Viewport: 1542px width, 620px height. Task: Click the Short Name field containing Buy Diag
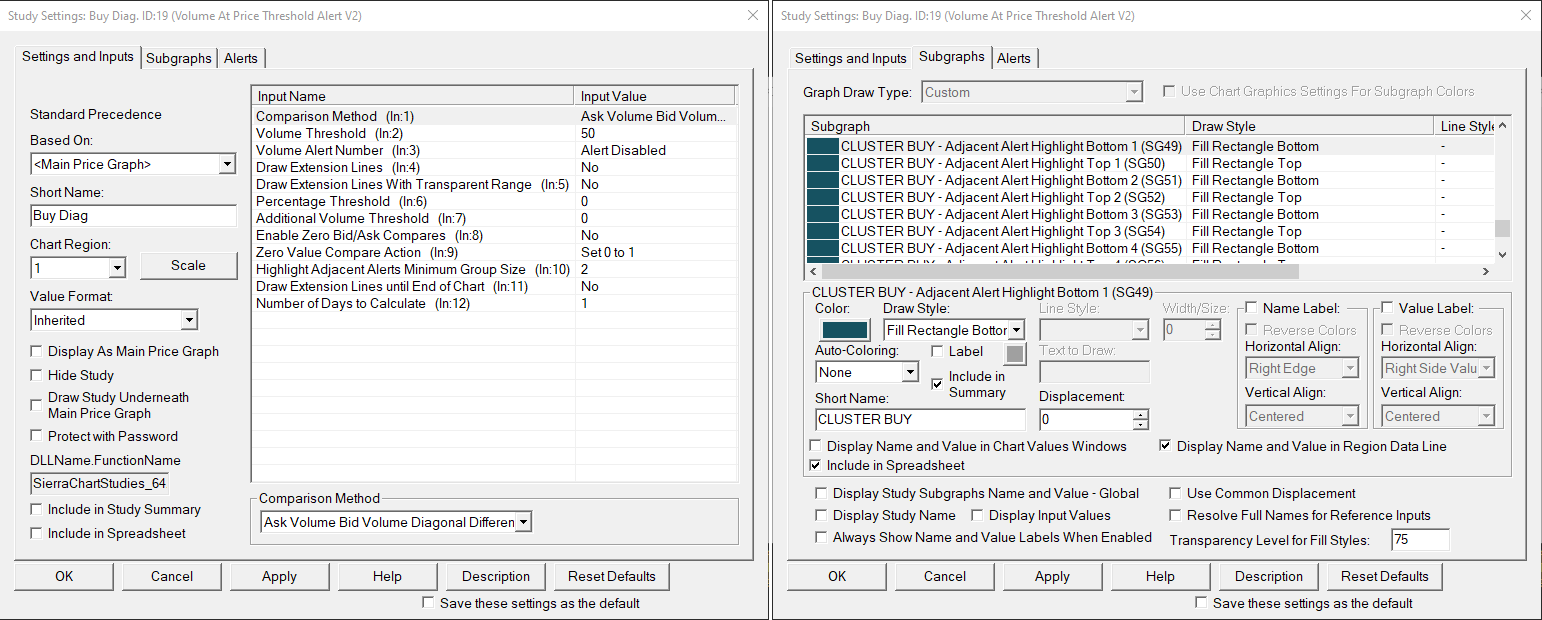[x=133, y=215]
